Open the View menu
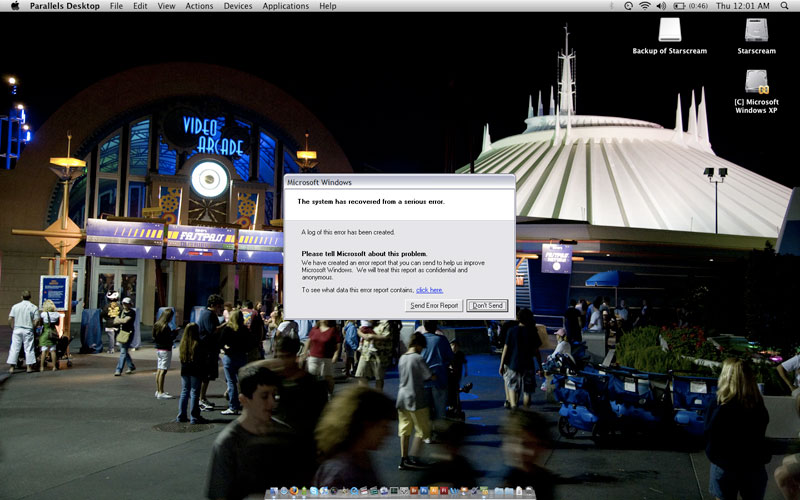Viewport: 800px width, 500px height. click(166, 6)
